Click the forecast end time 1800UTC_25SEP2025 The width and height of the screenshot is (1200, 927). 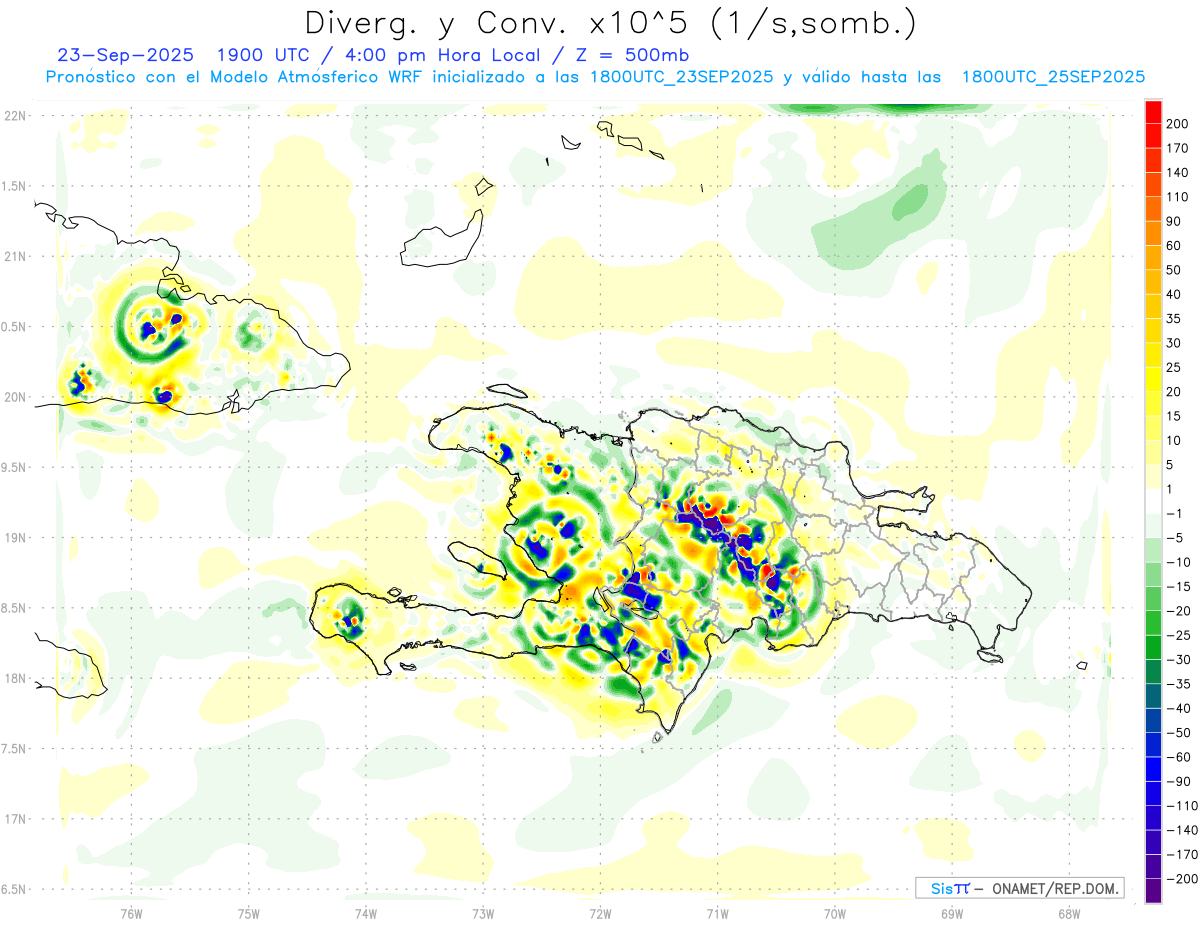(1052, 77)
